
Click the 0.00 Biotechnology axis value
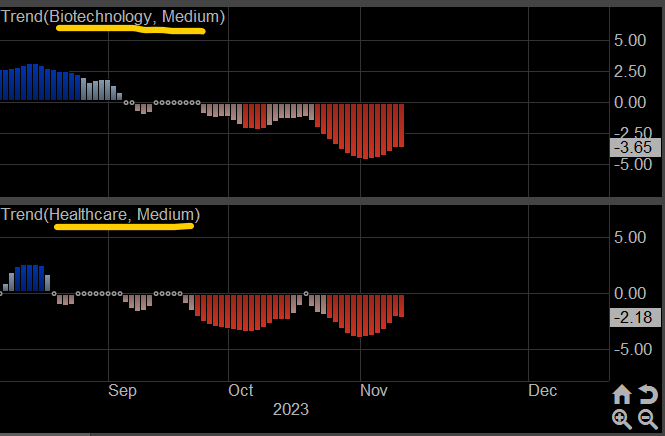pyautogui.click(x=630, y=103)
